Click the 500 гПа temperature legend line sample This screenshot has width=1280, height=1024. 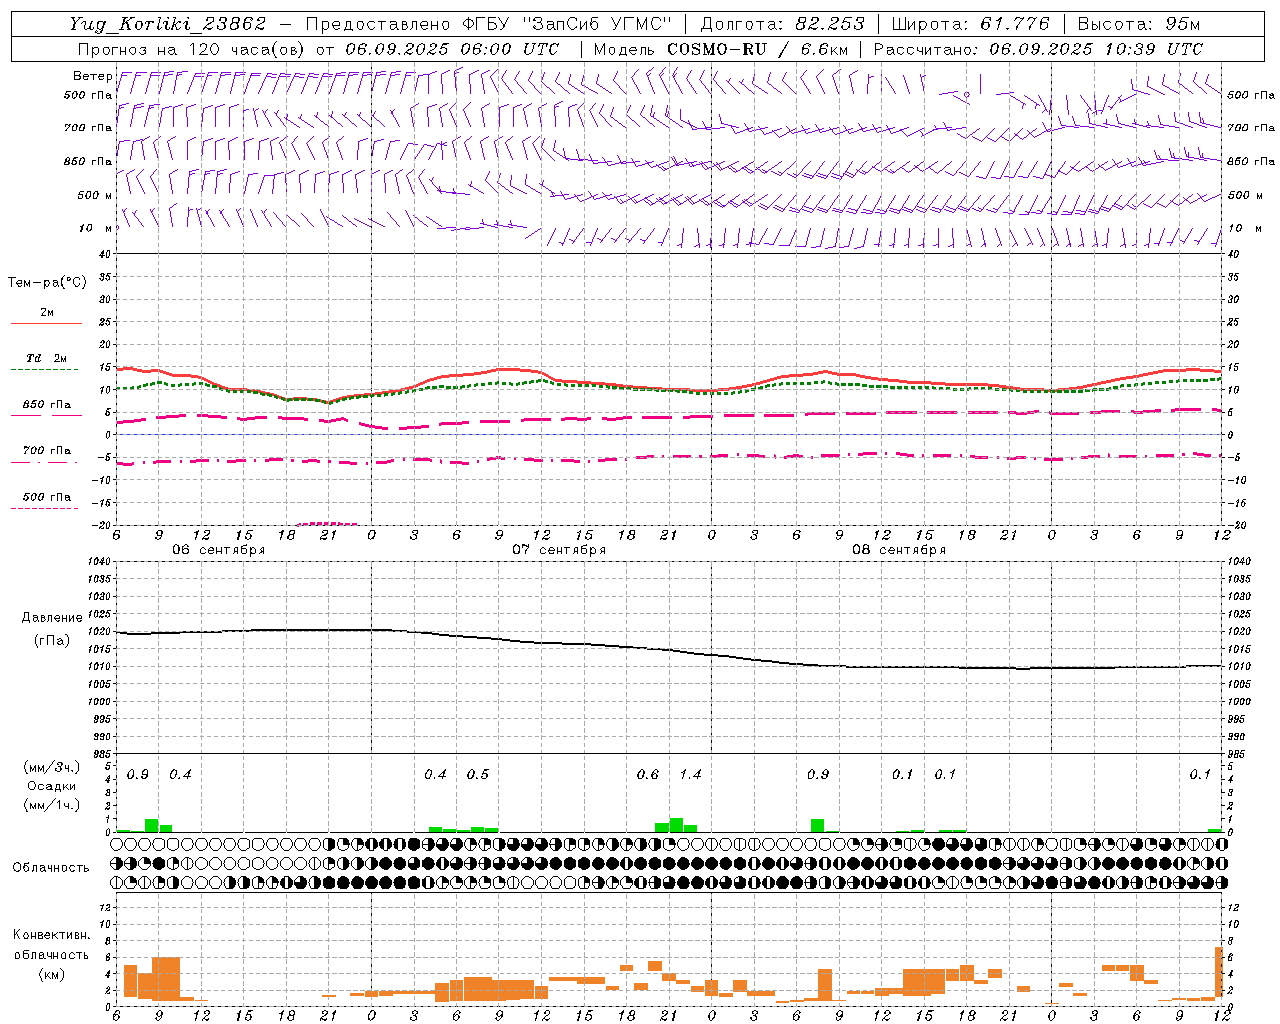tap(46, 509)
